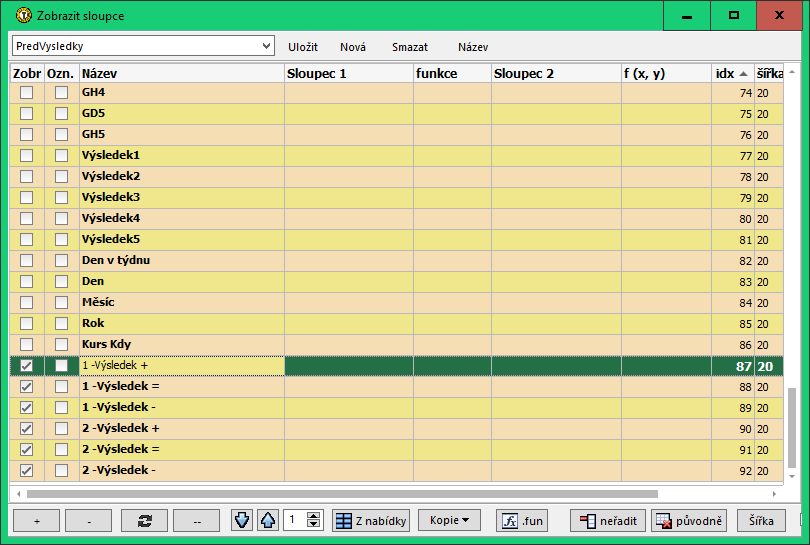Image resolution: width=810 pixels, height=545 pixels.
Task: Open the Kopie dropdown button
Action: 449,520
